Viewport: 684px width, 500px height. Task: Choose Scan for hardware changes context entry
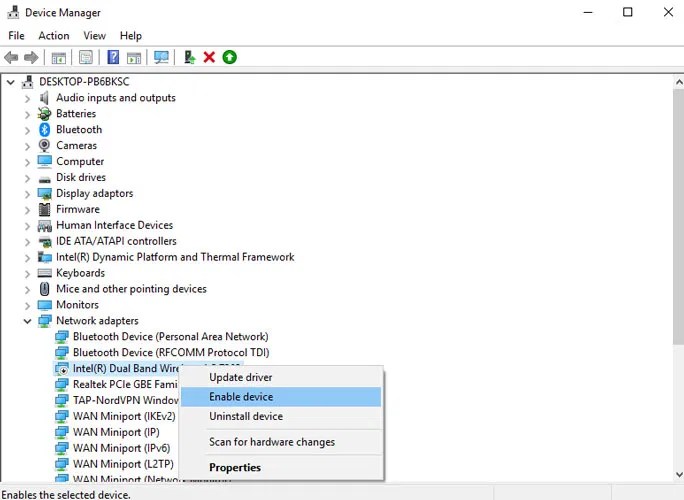click(x=281, y=442)
